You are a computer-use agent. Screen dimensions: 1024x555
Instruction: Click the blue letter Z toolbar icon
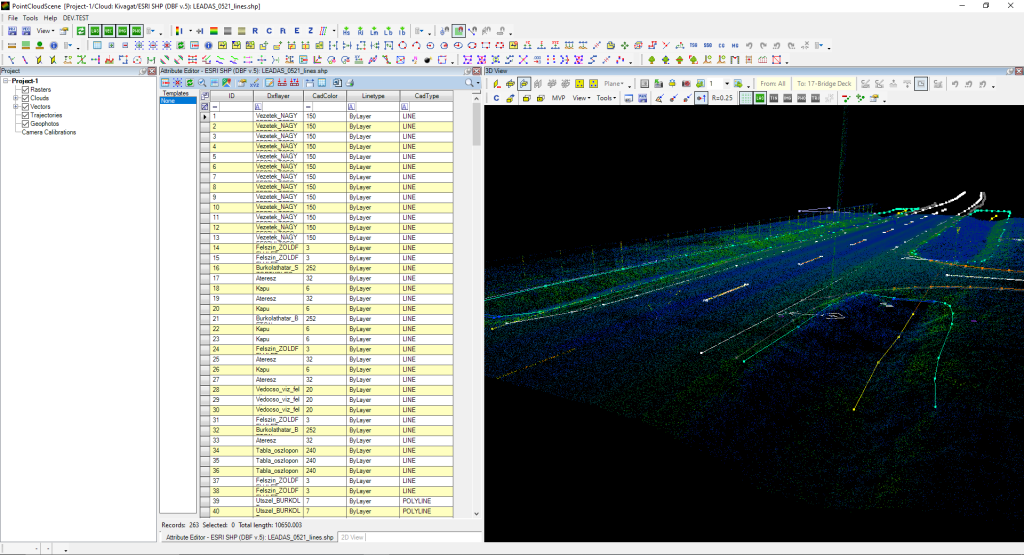click(311, 31)
